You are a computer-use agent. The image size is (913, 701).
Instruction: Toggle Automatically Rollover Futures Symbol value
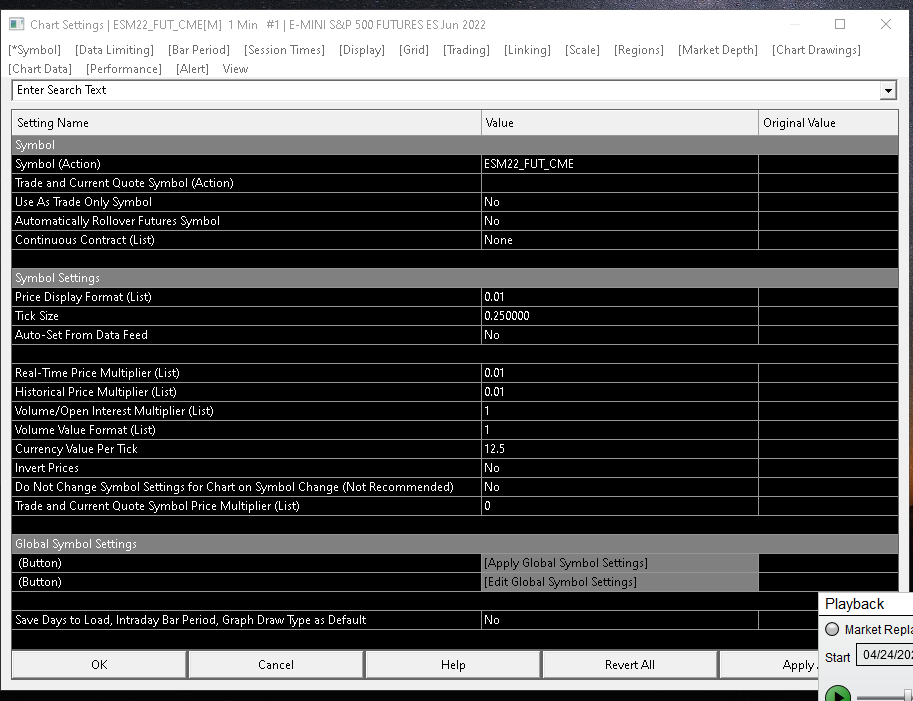pyautogui.click(x=620, y=221)
